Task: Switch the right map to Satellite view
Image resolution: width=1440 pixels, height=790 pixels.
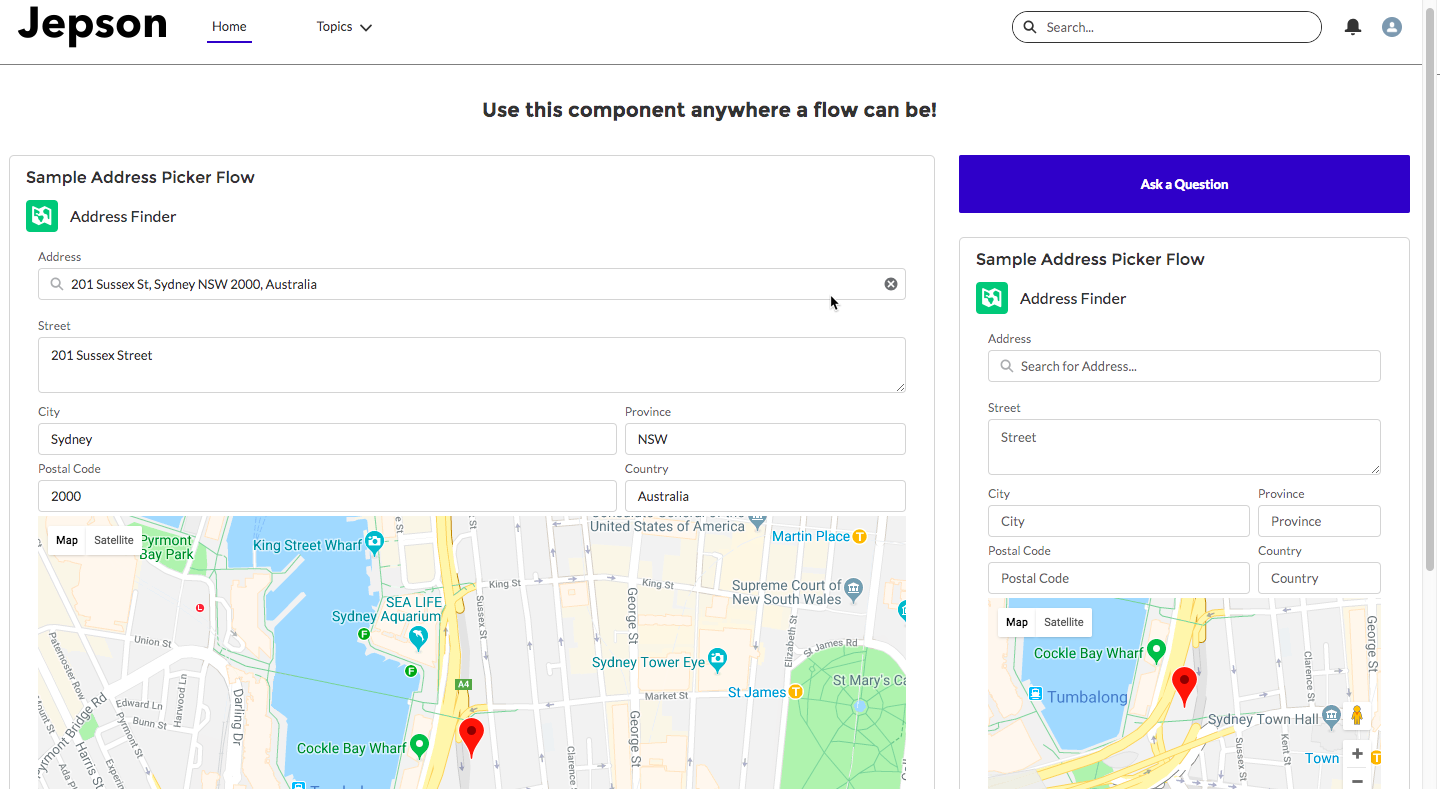Action: [1063, 622]
